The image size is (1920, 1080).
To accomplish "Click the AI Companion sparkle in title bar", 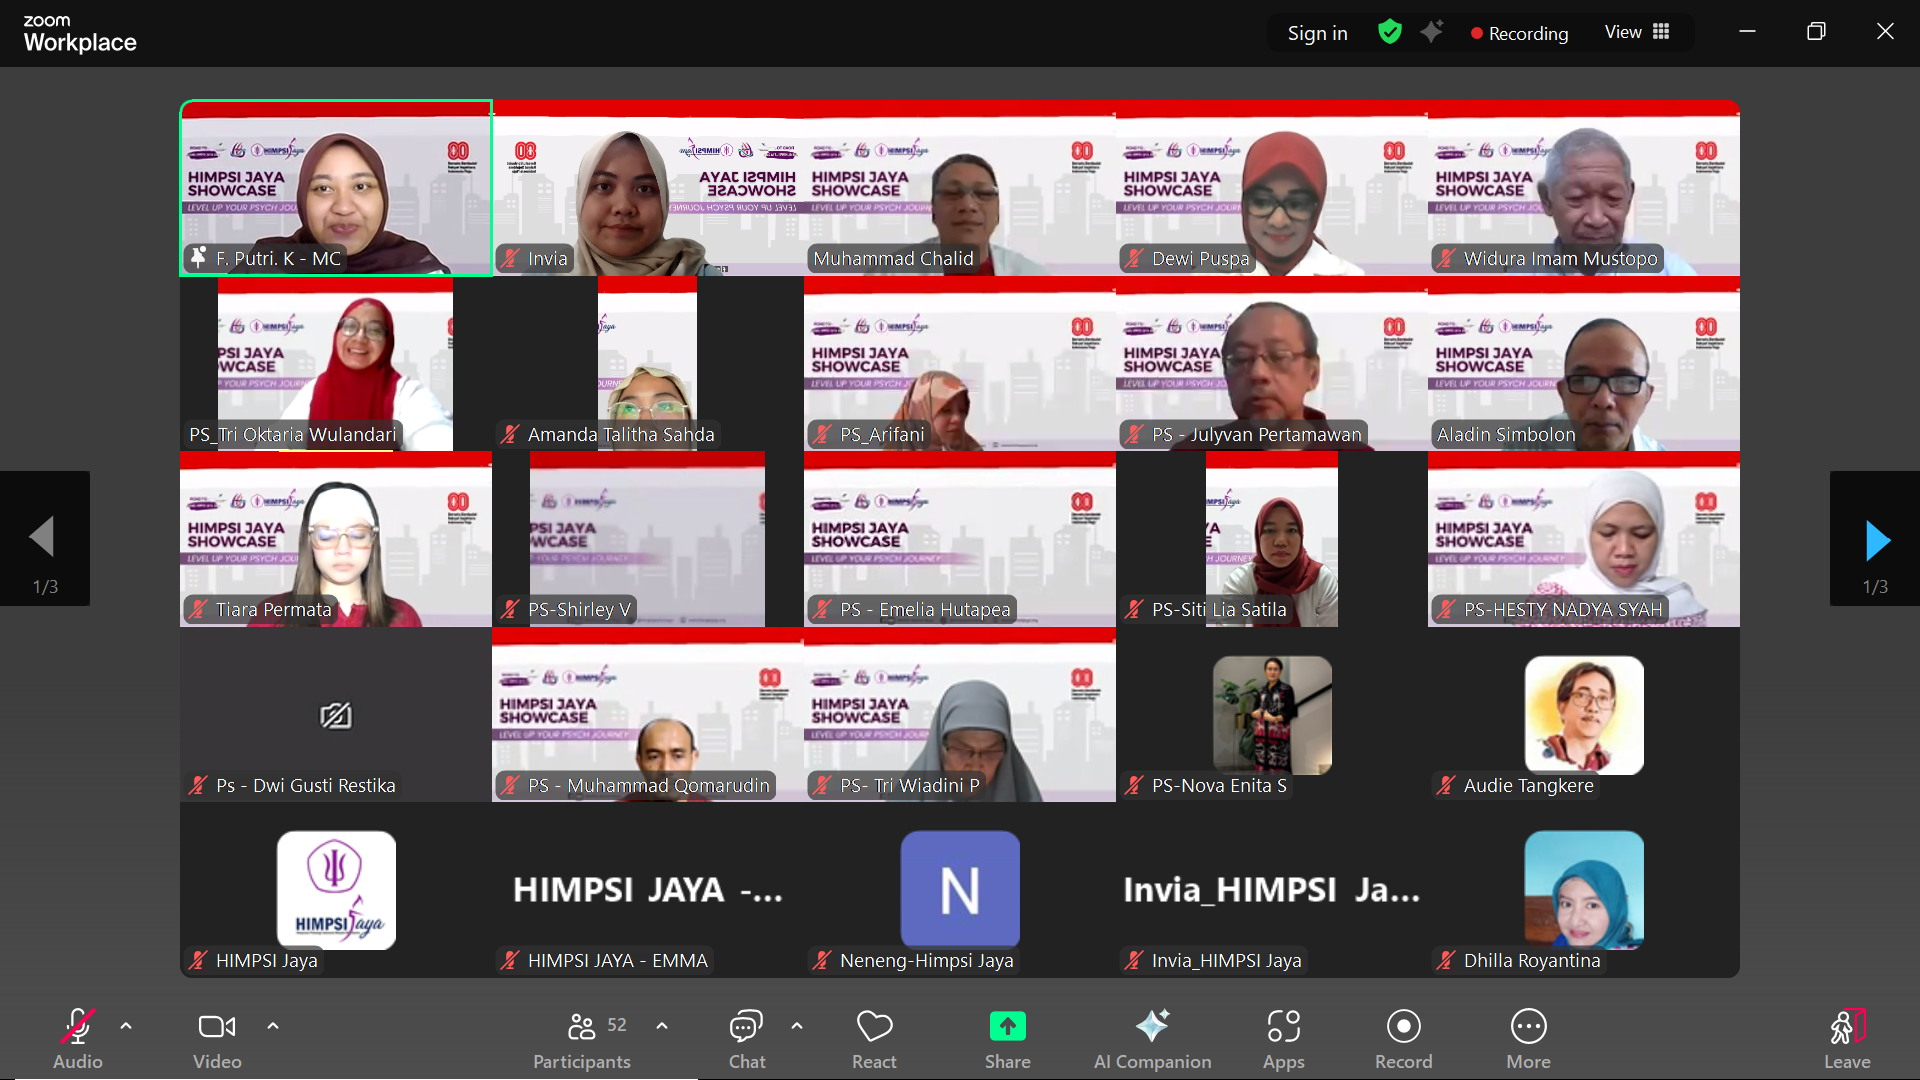I will (x=1432, y=32).
